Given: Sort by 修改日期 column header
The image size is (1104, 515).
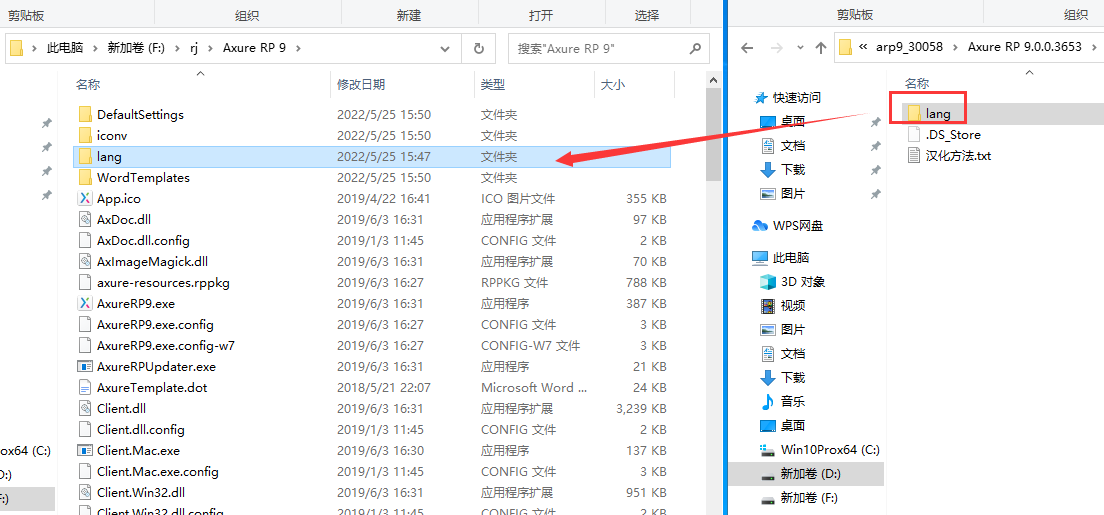Looking at the screenshot, I should [360, 85].
